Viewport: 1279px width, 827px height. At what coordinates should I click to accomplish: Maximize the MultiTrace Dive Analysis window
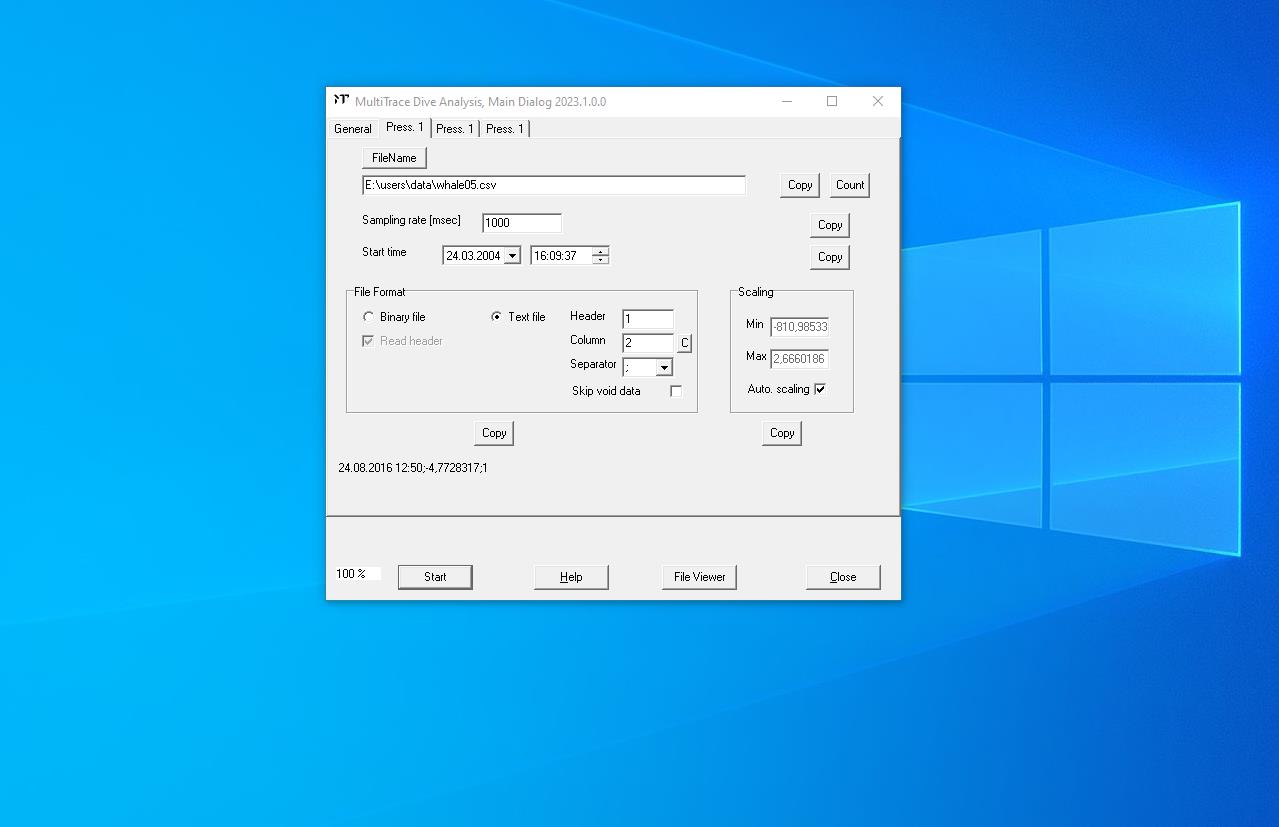(831, 101)
